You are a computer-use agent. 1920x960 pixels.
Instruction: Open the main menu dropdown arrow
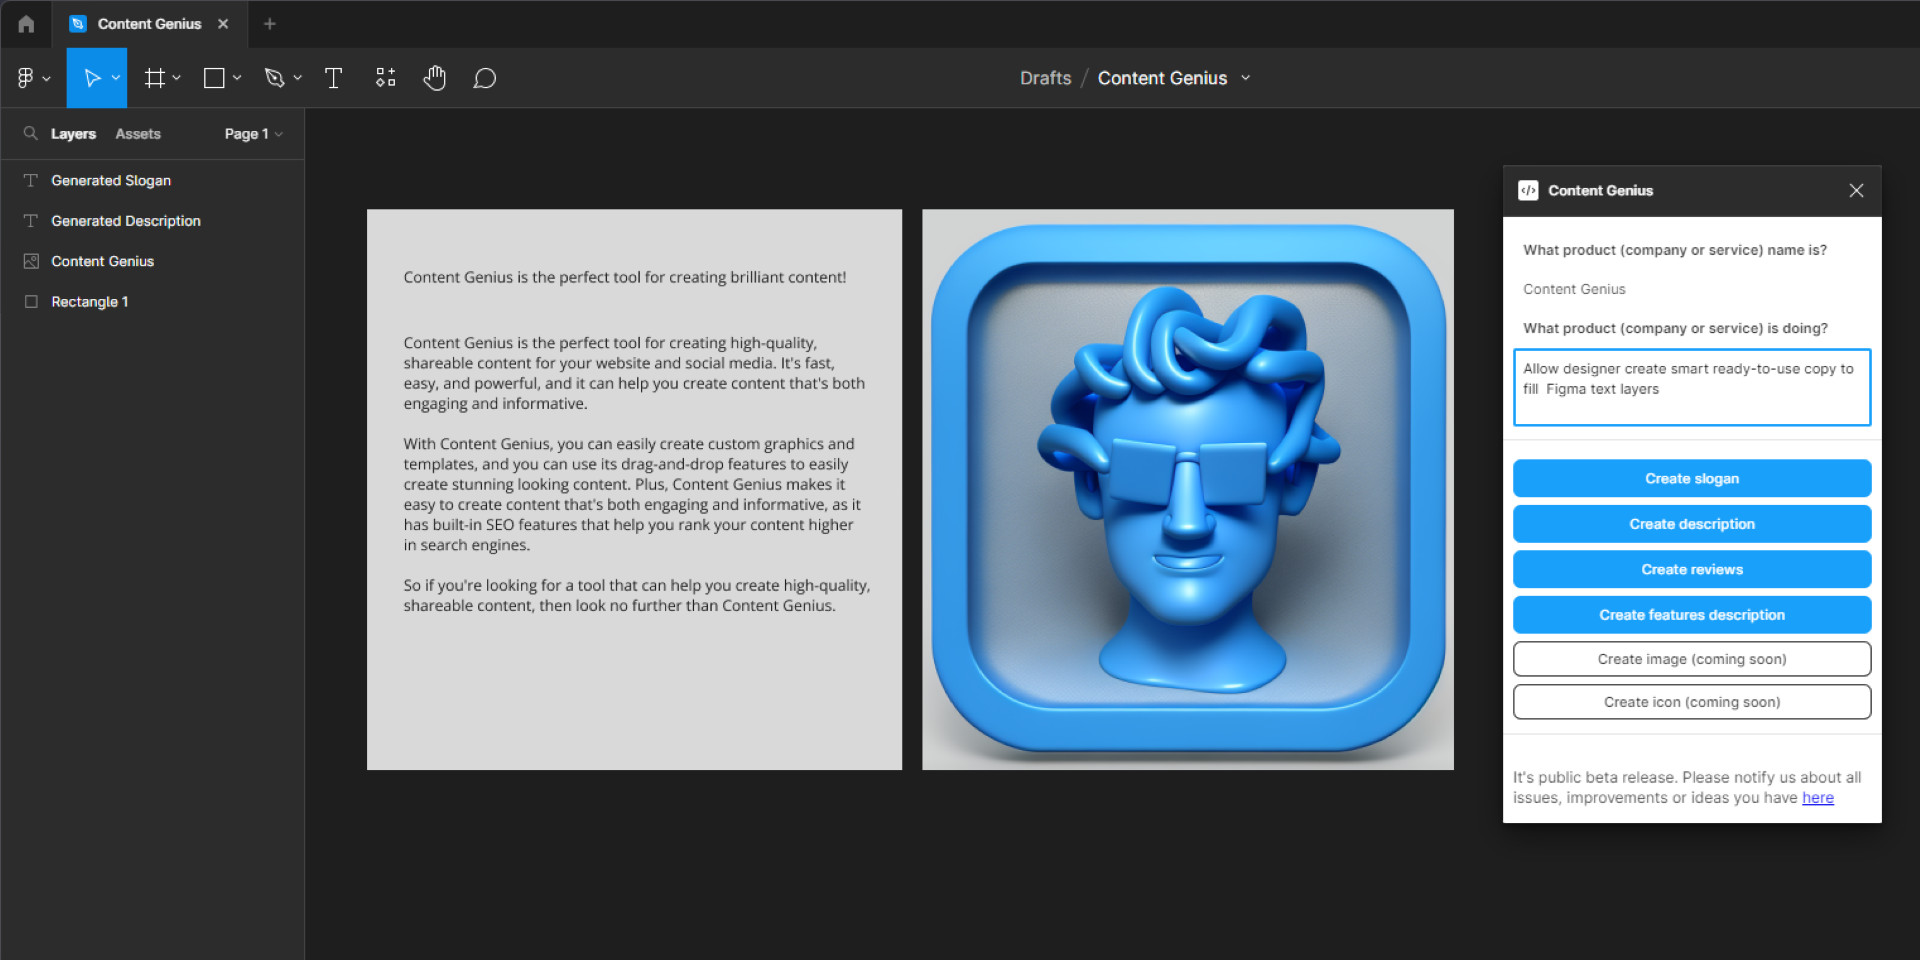pyautogui.click(x=46, y=78)
